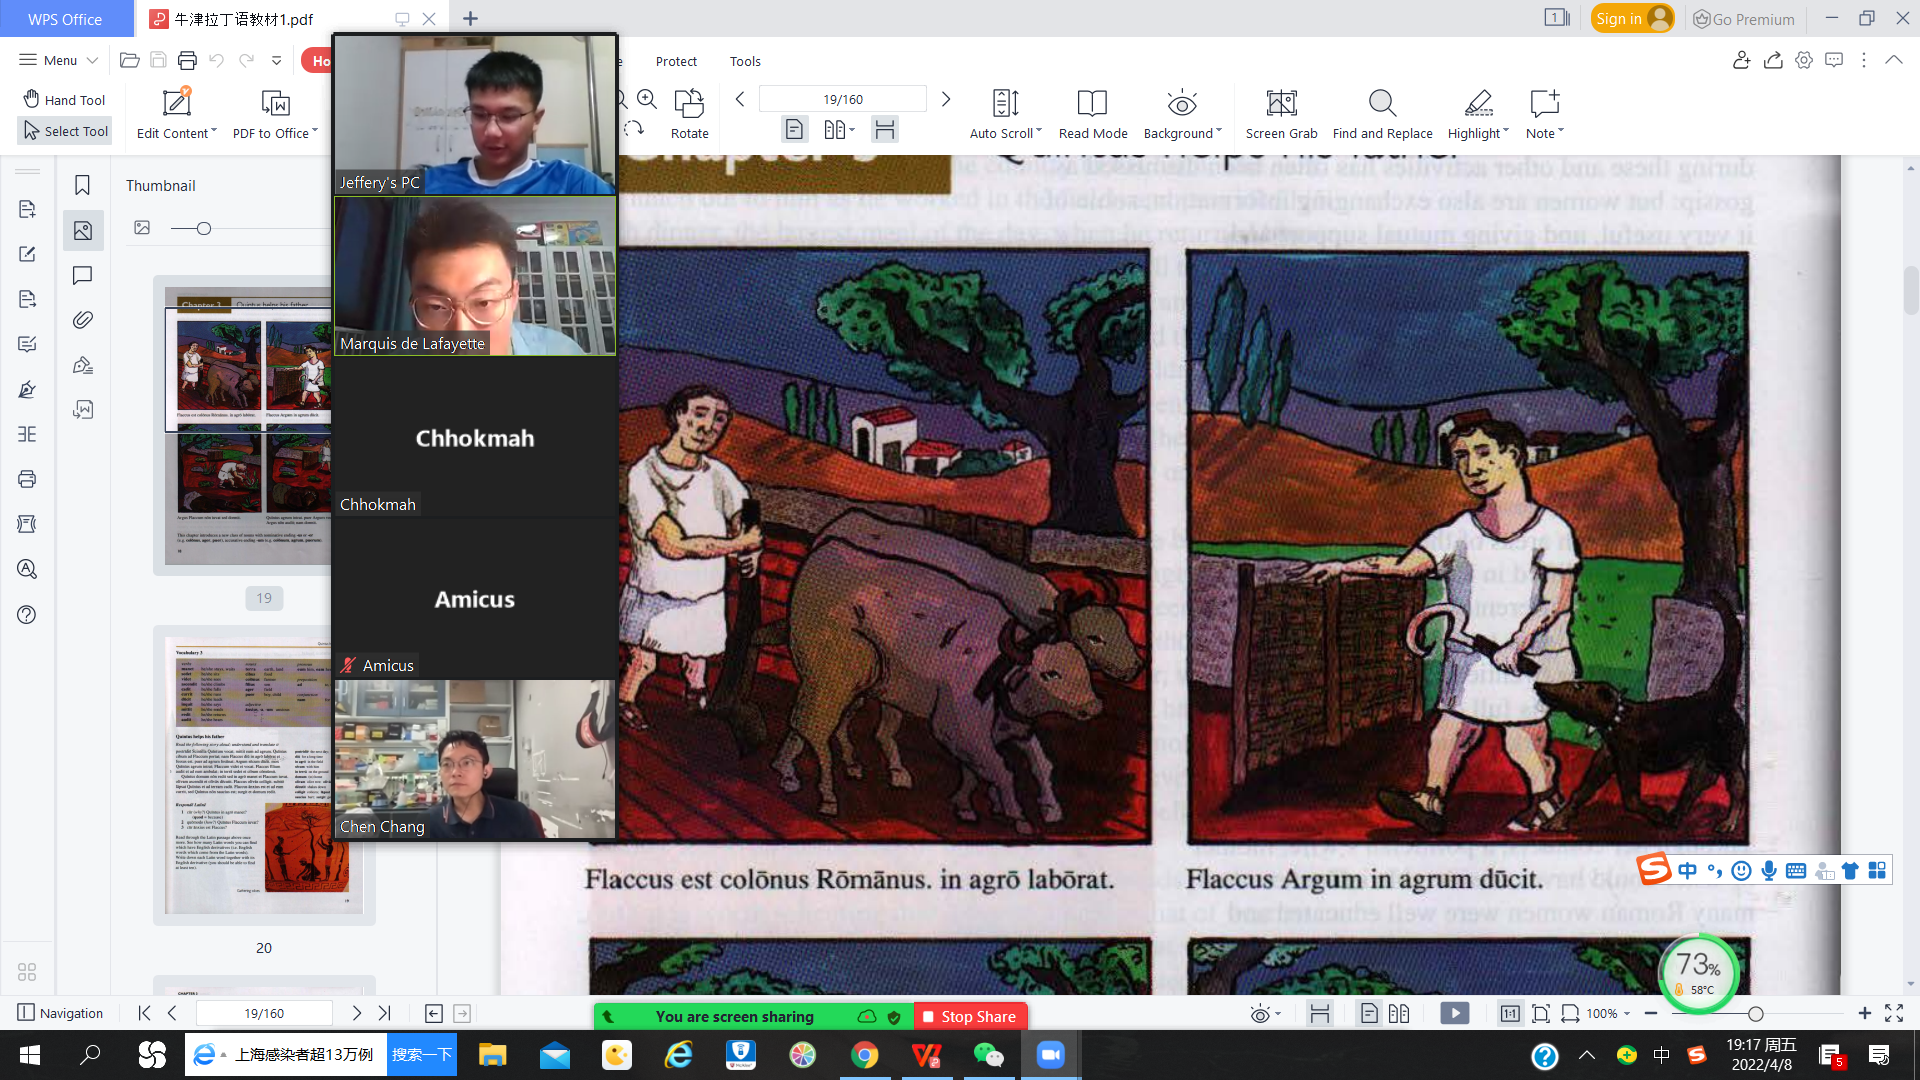This screenshot has height=1080, width=1920.
Task: Switch to the Tools tab
Action: pyautogui.click(x=745, y=61)
